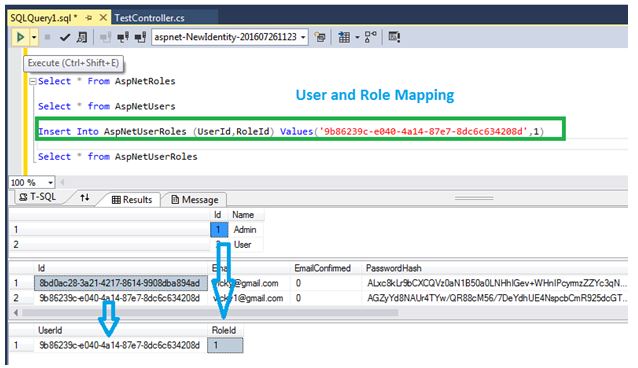Viewport: 638px width, 368px height.
Task: Open the Execute button dropdown arrow
Action: pos(34,37)
